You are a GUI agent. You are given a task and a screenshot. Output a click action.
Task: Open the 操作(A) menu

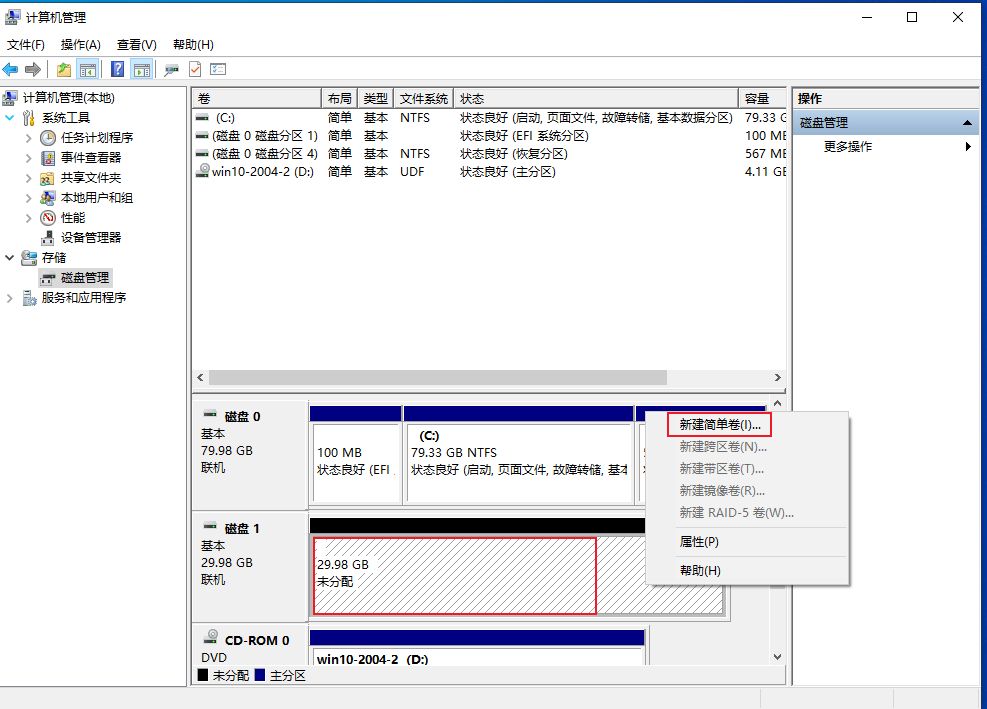click(80, 45)
